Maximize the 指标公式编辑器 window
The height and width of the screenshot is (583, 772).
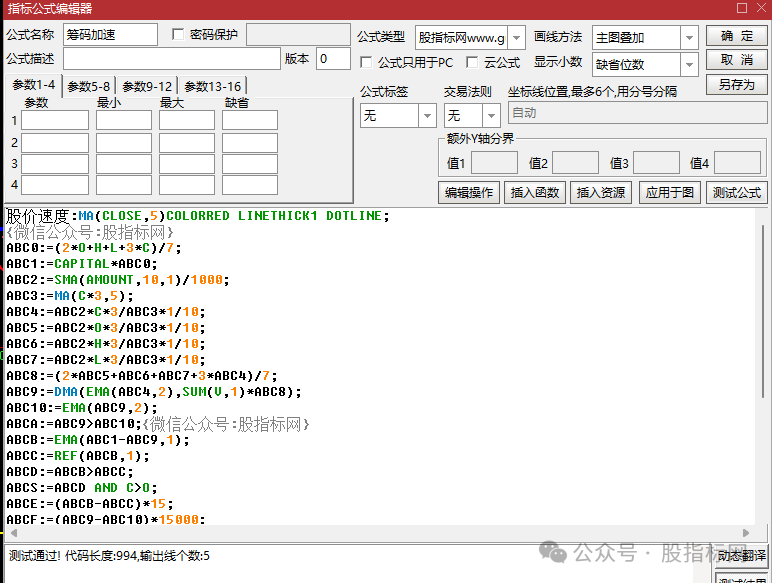pos(742,8)
